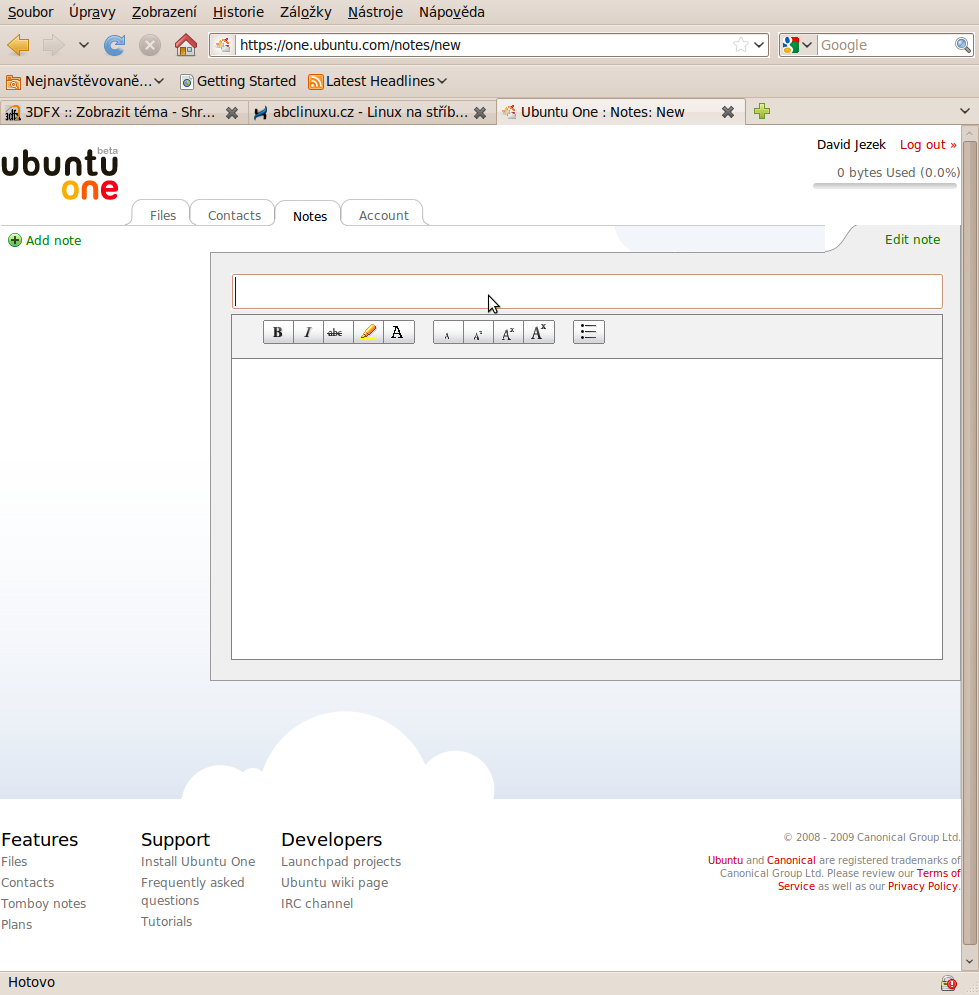
Task: Set smallest font size button
Action: click(448, 333)
